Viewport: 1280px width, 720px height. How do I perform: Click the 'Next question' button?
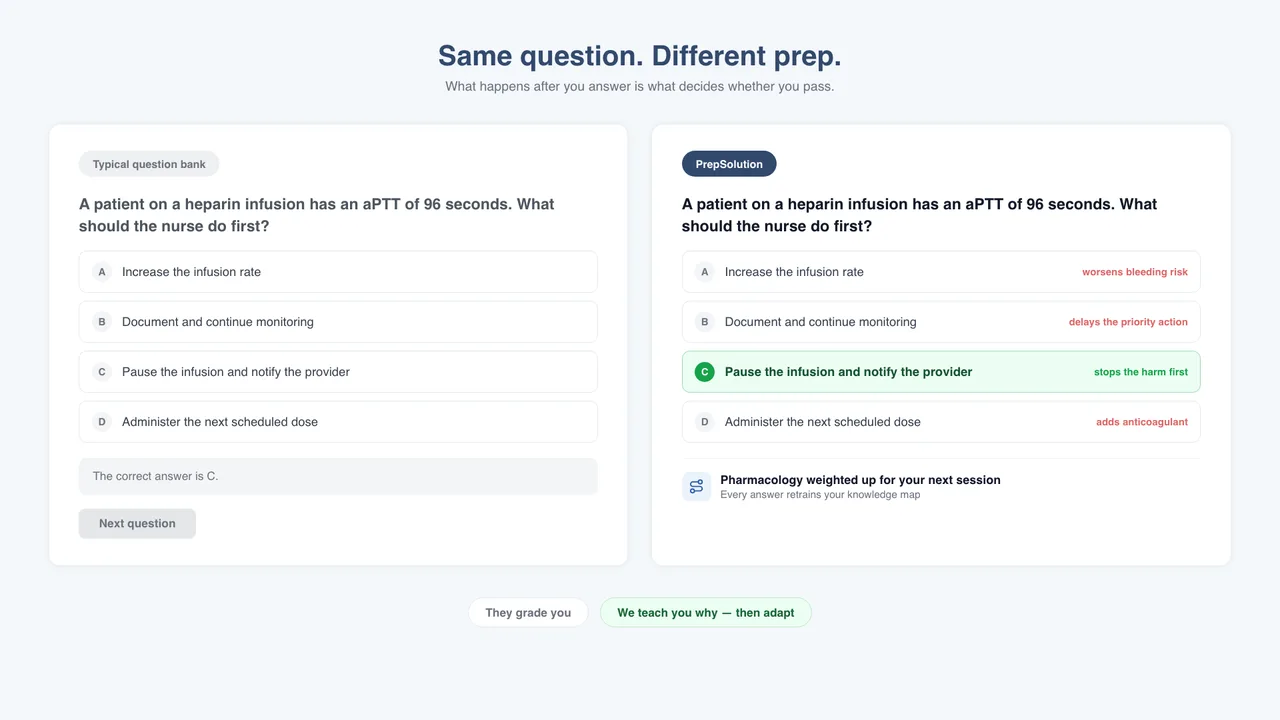[137, 523]
